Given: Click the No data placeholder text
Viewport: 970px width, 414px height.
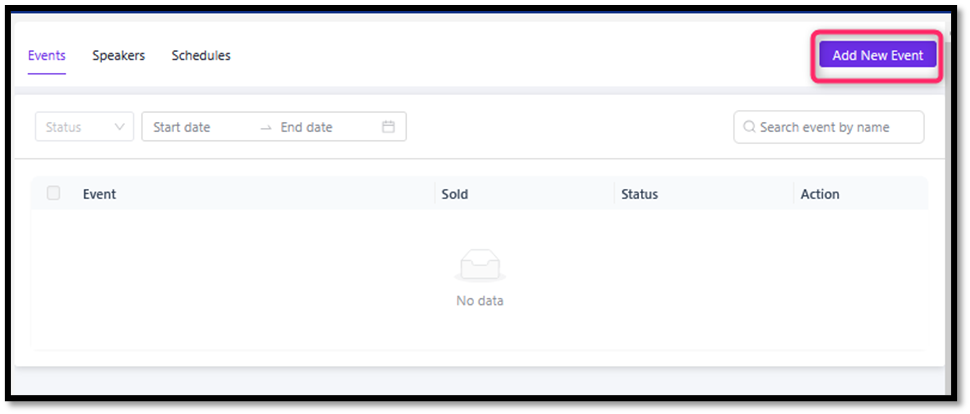Looking at the screenshot, I should (480, 300).
